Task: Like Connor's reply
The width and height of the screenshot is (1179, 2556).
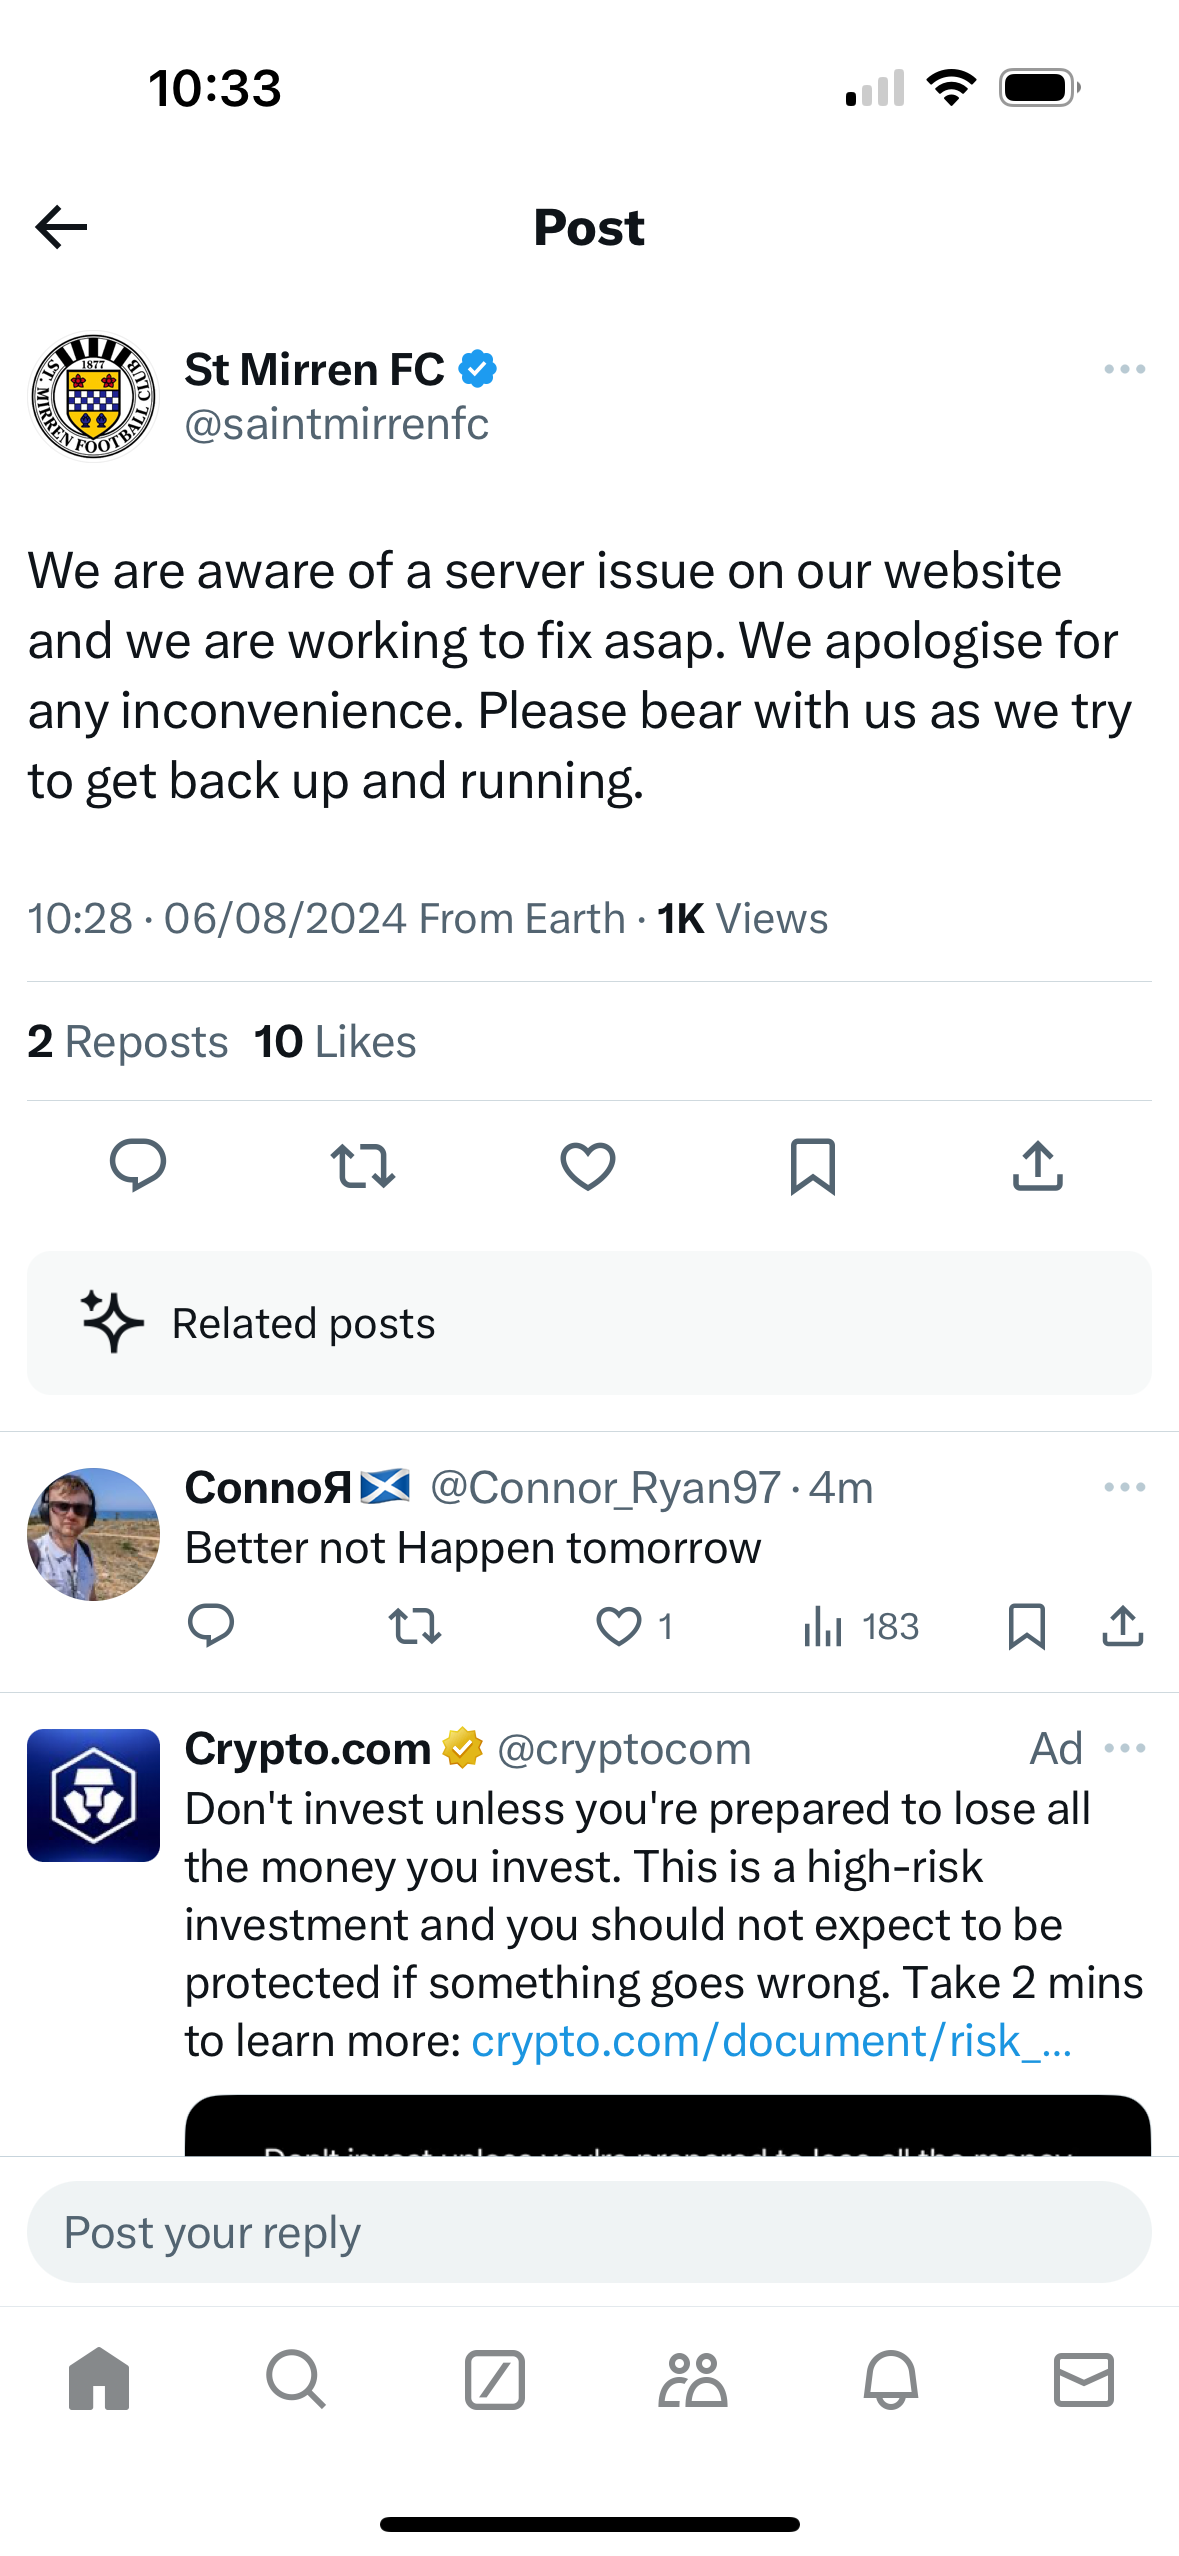Action: point(619,1626)
